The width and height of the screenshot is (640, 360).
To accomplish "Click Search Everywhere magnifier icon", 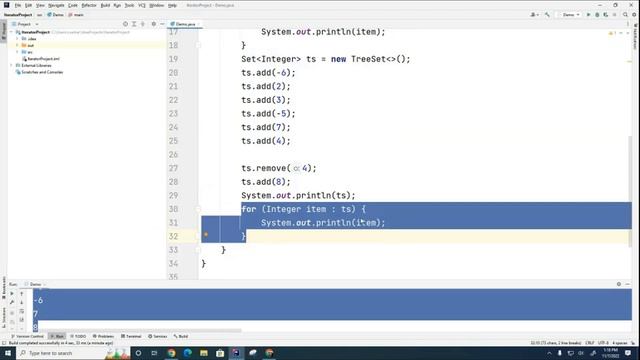I will coord(625,15).
